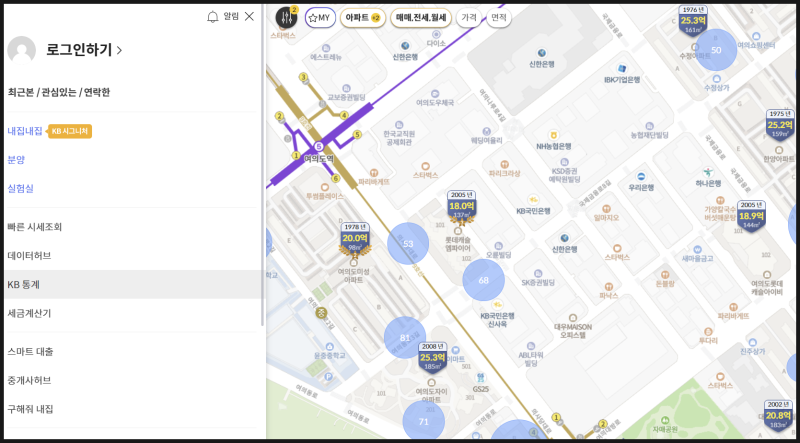
Task: Click the 18.0억 2005년 price marker
Action: 462,206
